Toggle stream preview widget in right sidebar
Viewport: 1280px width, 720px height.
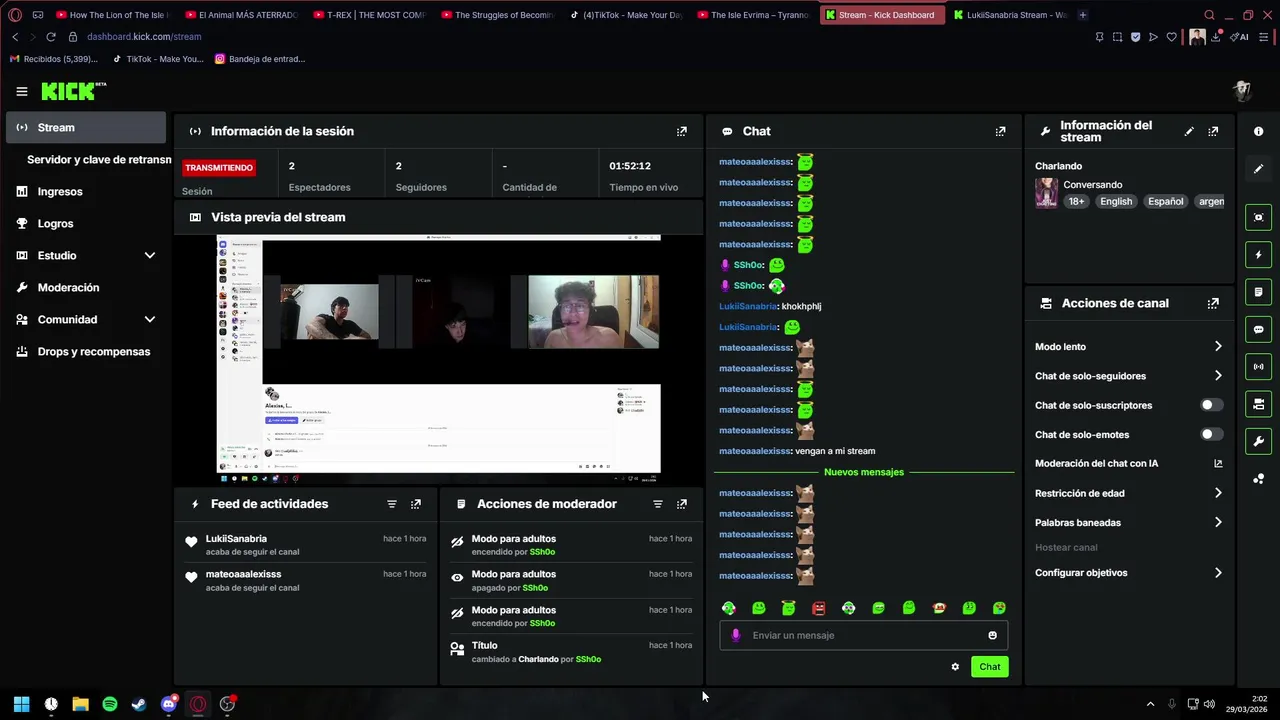[1258, 217]
